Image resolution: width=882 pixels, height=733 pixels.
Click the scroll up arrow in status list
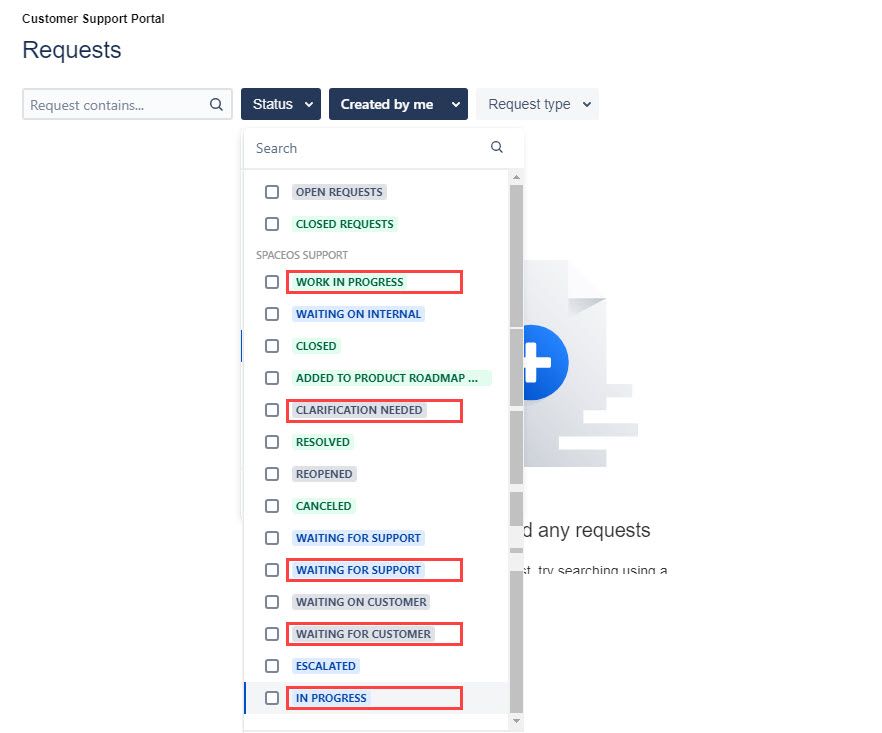[516, 177]
